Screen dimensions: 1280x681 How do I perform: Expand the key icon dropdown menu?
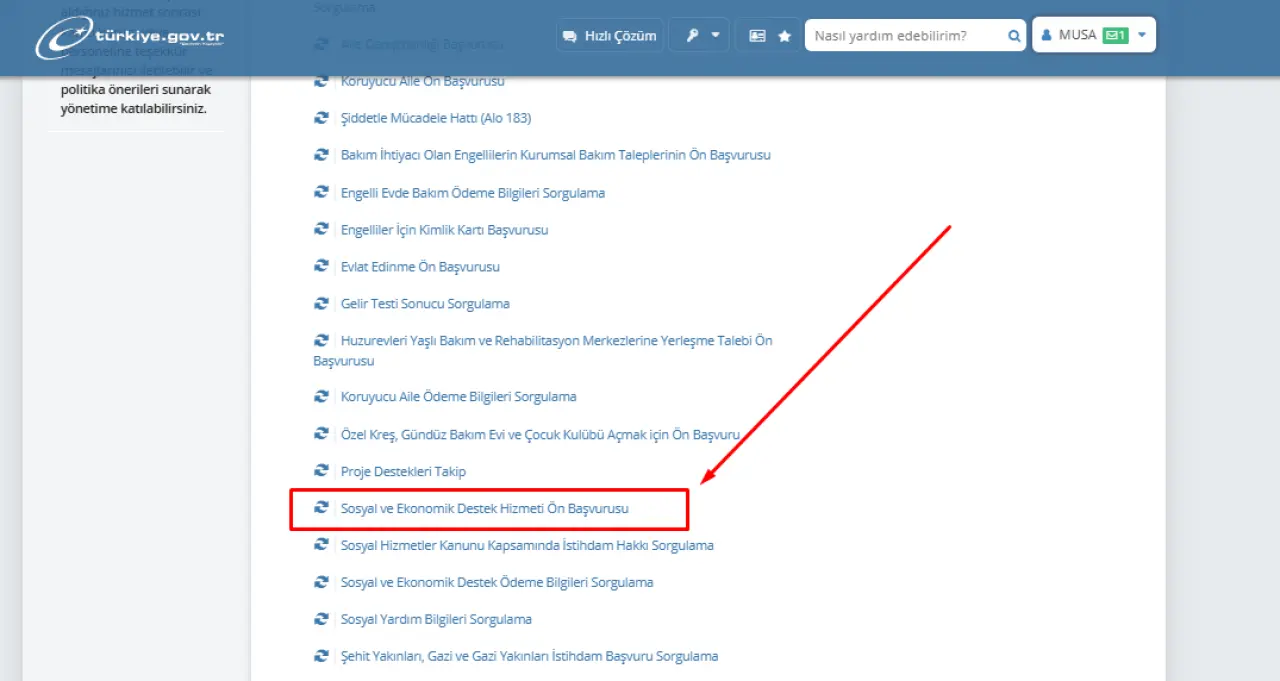(x=699, y=36)
